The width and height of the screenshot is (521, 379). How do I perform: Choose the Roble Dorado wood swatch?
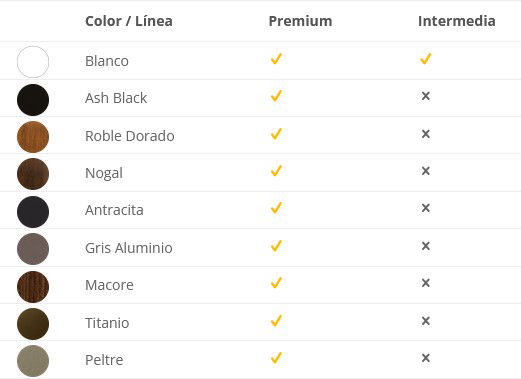[x=33, y=137]
